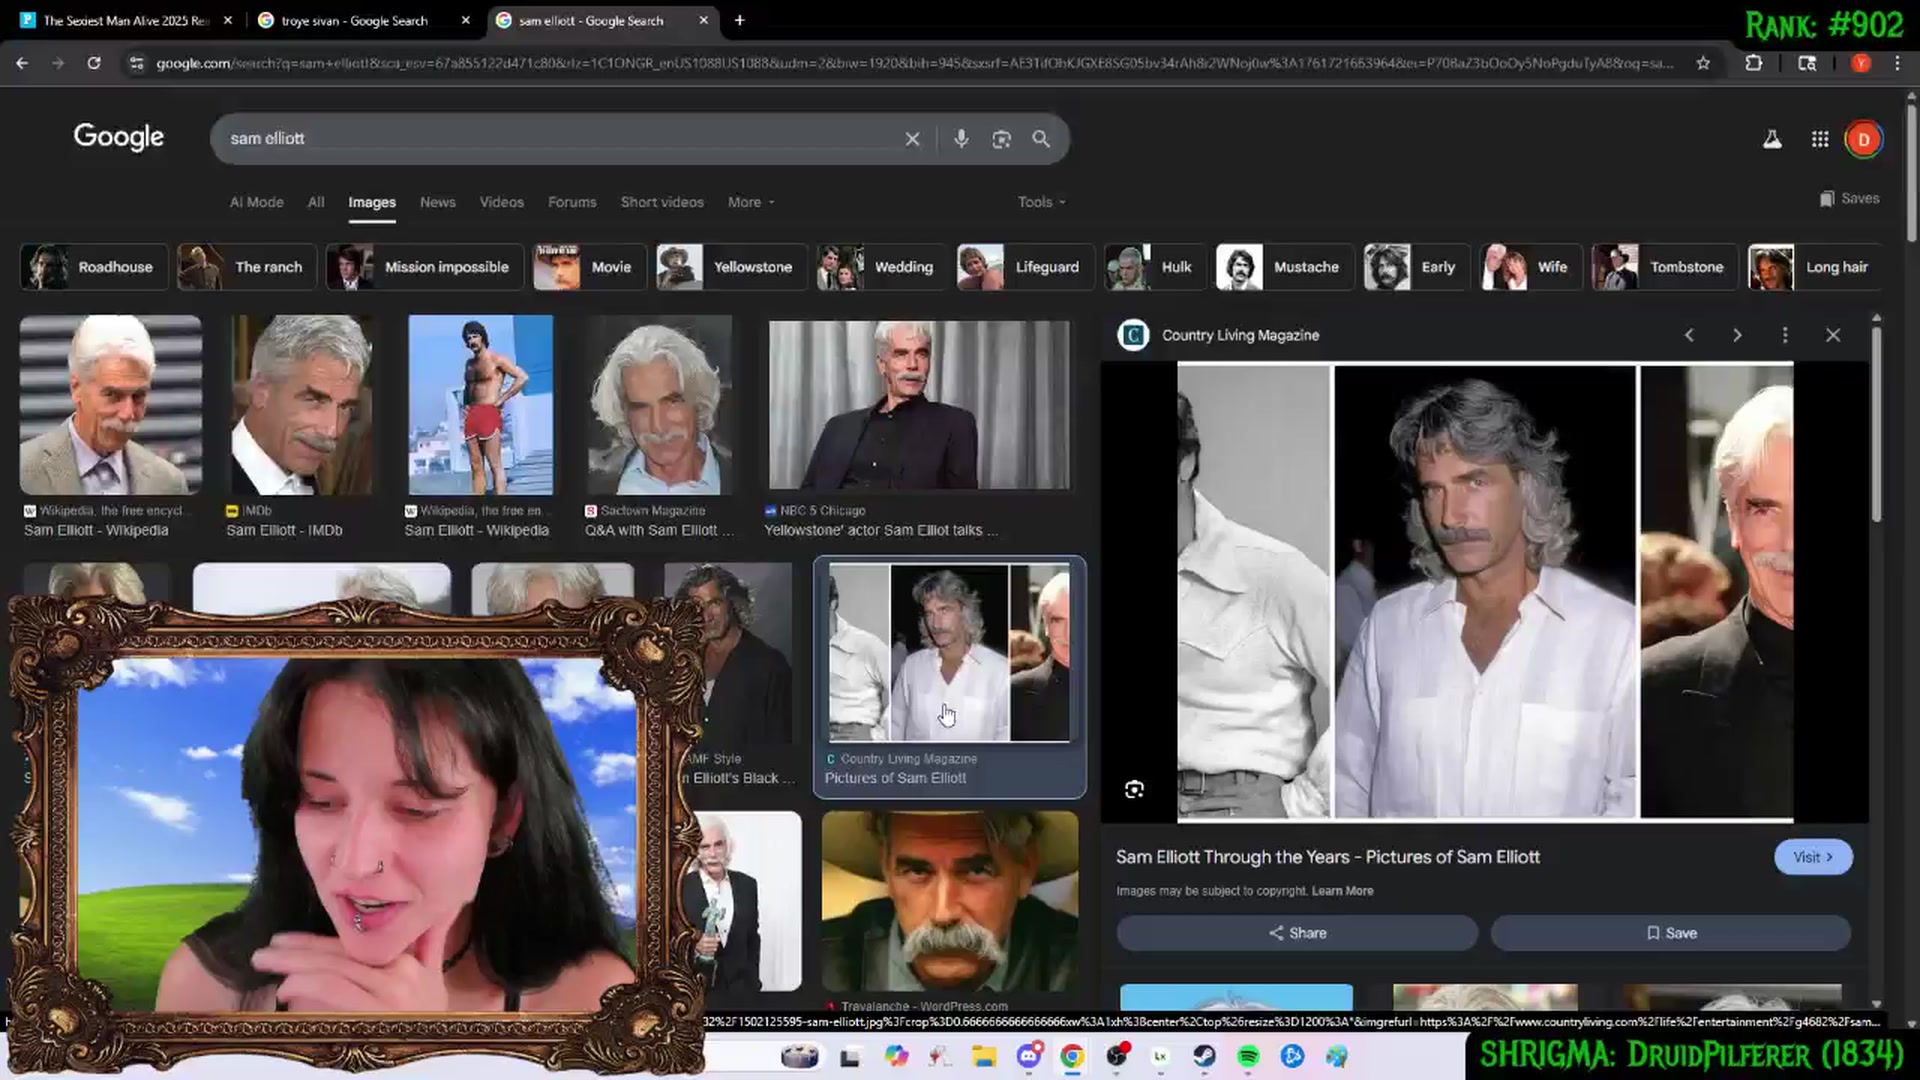Filter by the Mustache chip
This screenshot has width=1920, height=1080.
1285,267
